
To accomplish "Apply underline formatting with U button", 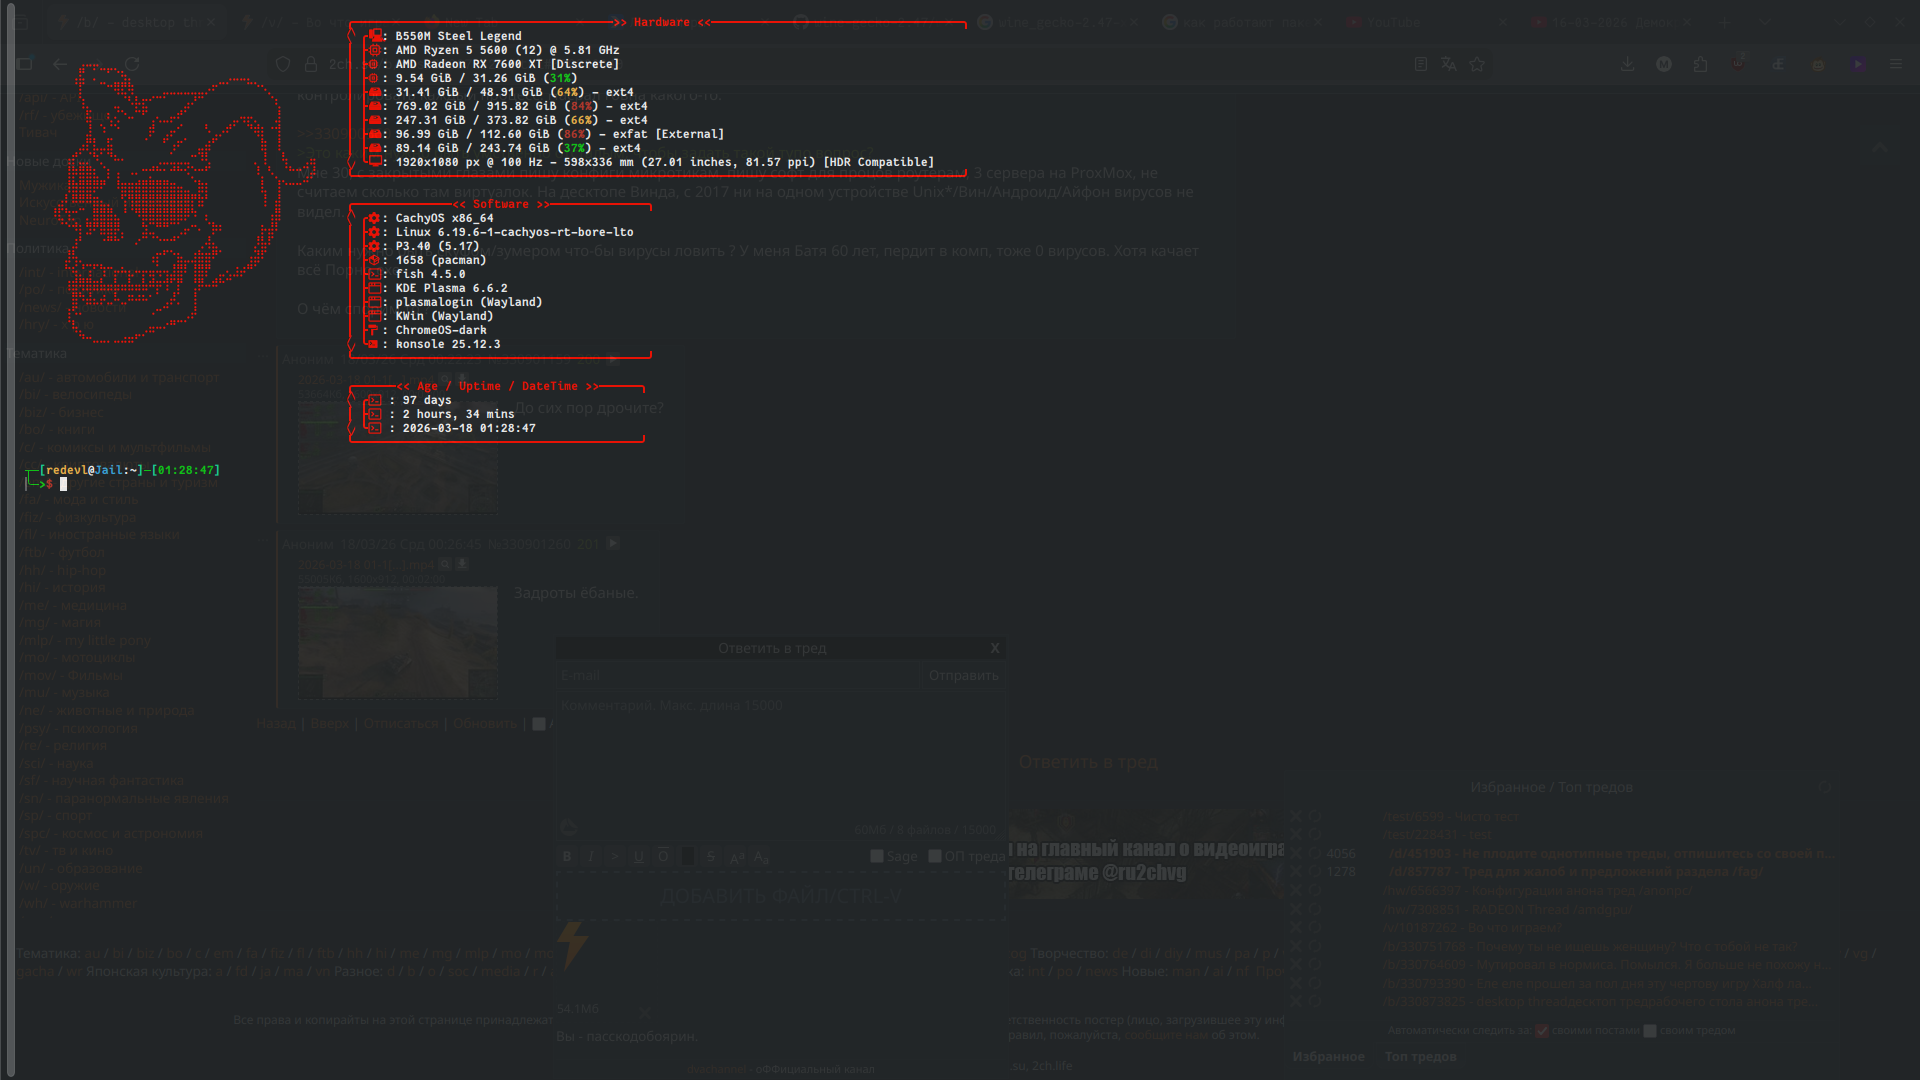I will click(639, 857).
